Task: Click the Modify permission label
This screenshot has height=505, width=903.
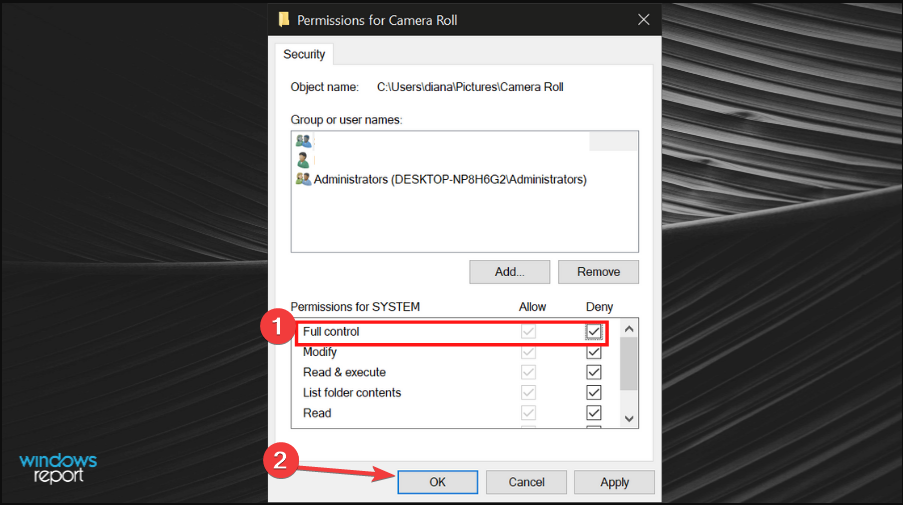Action: tap(320, 352)
